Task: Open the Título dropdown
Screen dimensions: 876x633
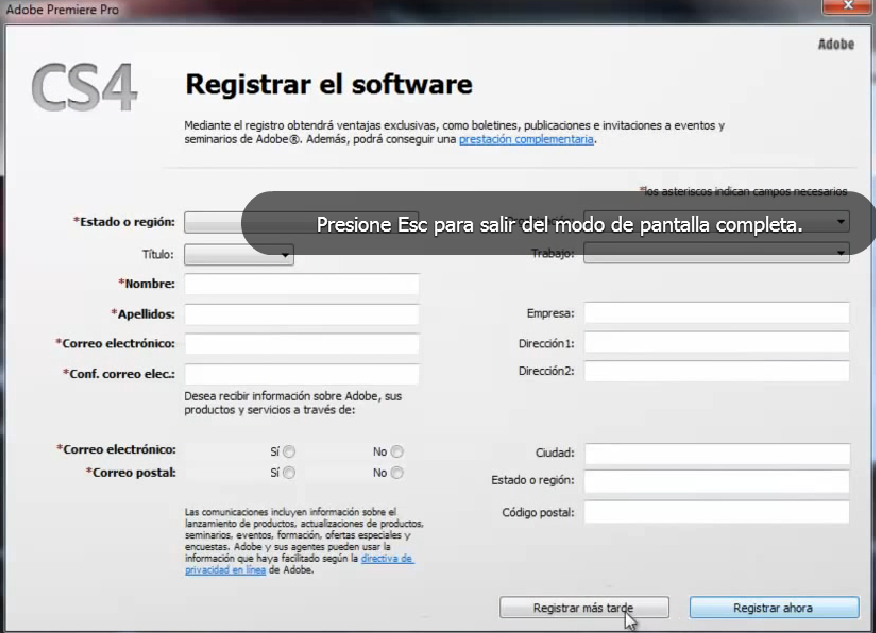Action: coord(239,255)
